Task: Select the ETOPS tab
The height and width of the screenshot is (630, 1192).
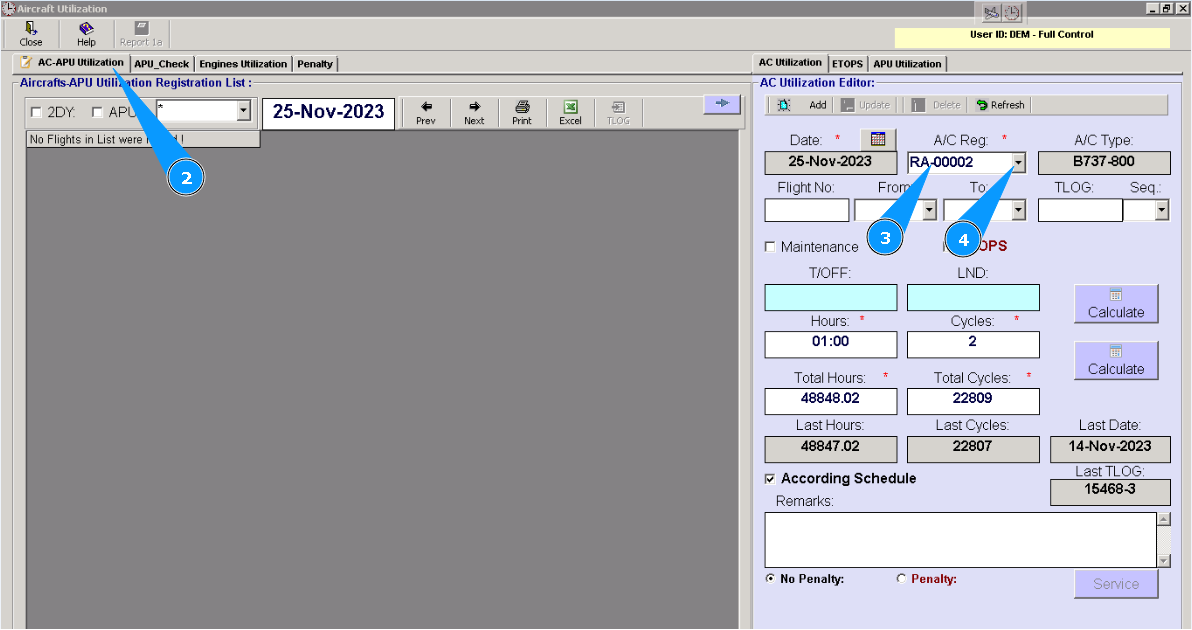Action: coord(848,64)
